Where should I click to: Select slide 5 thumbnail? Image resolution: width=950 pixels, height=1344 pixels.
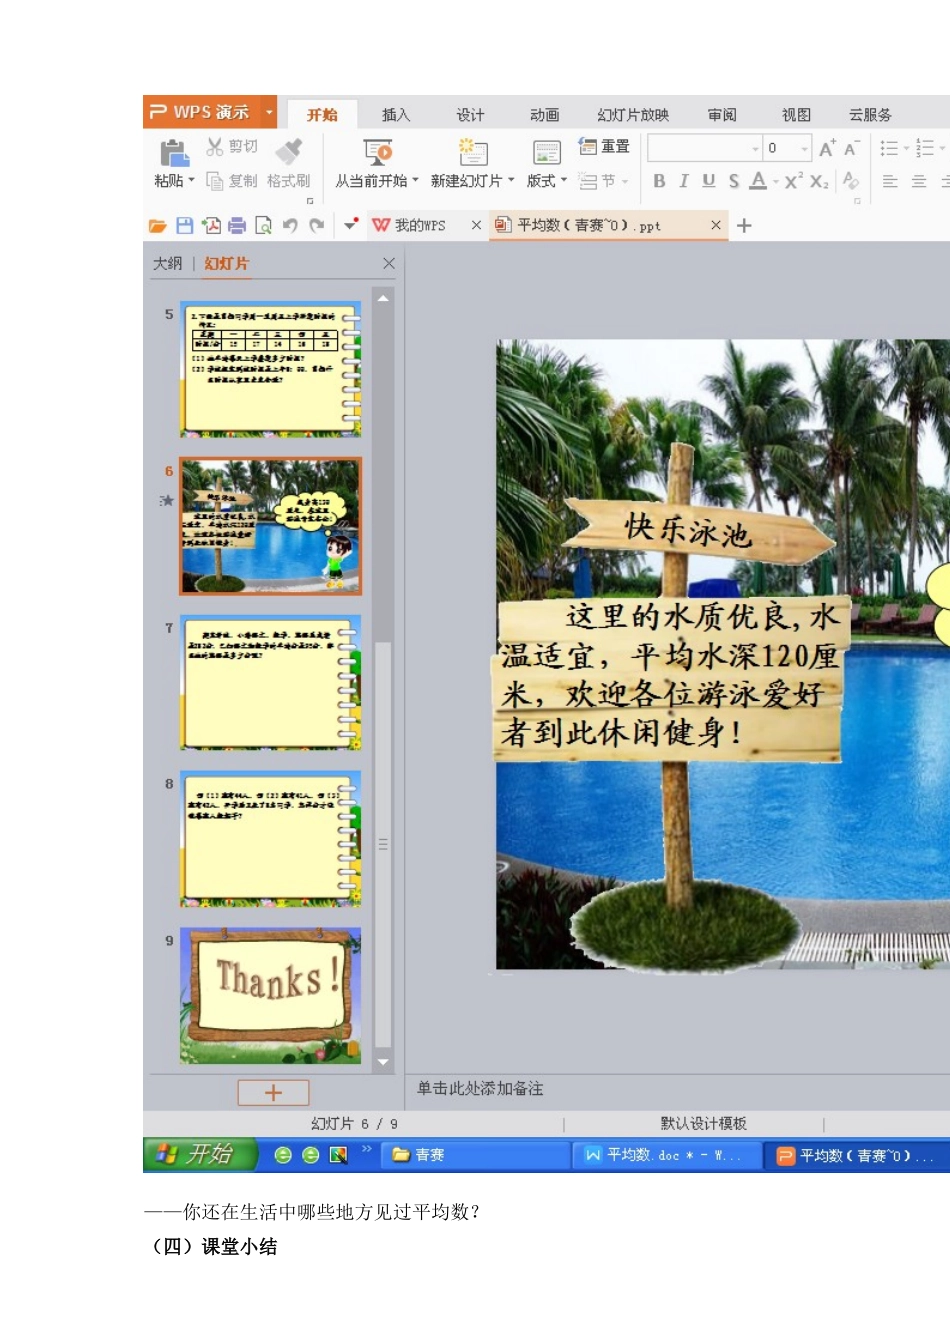(271, 370)
